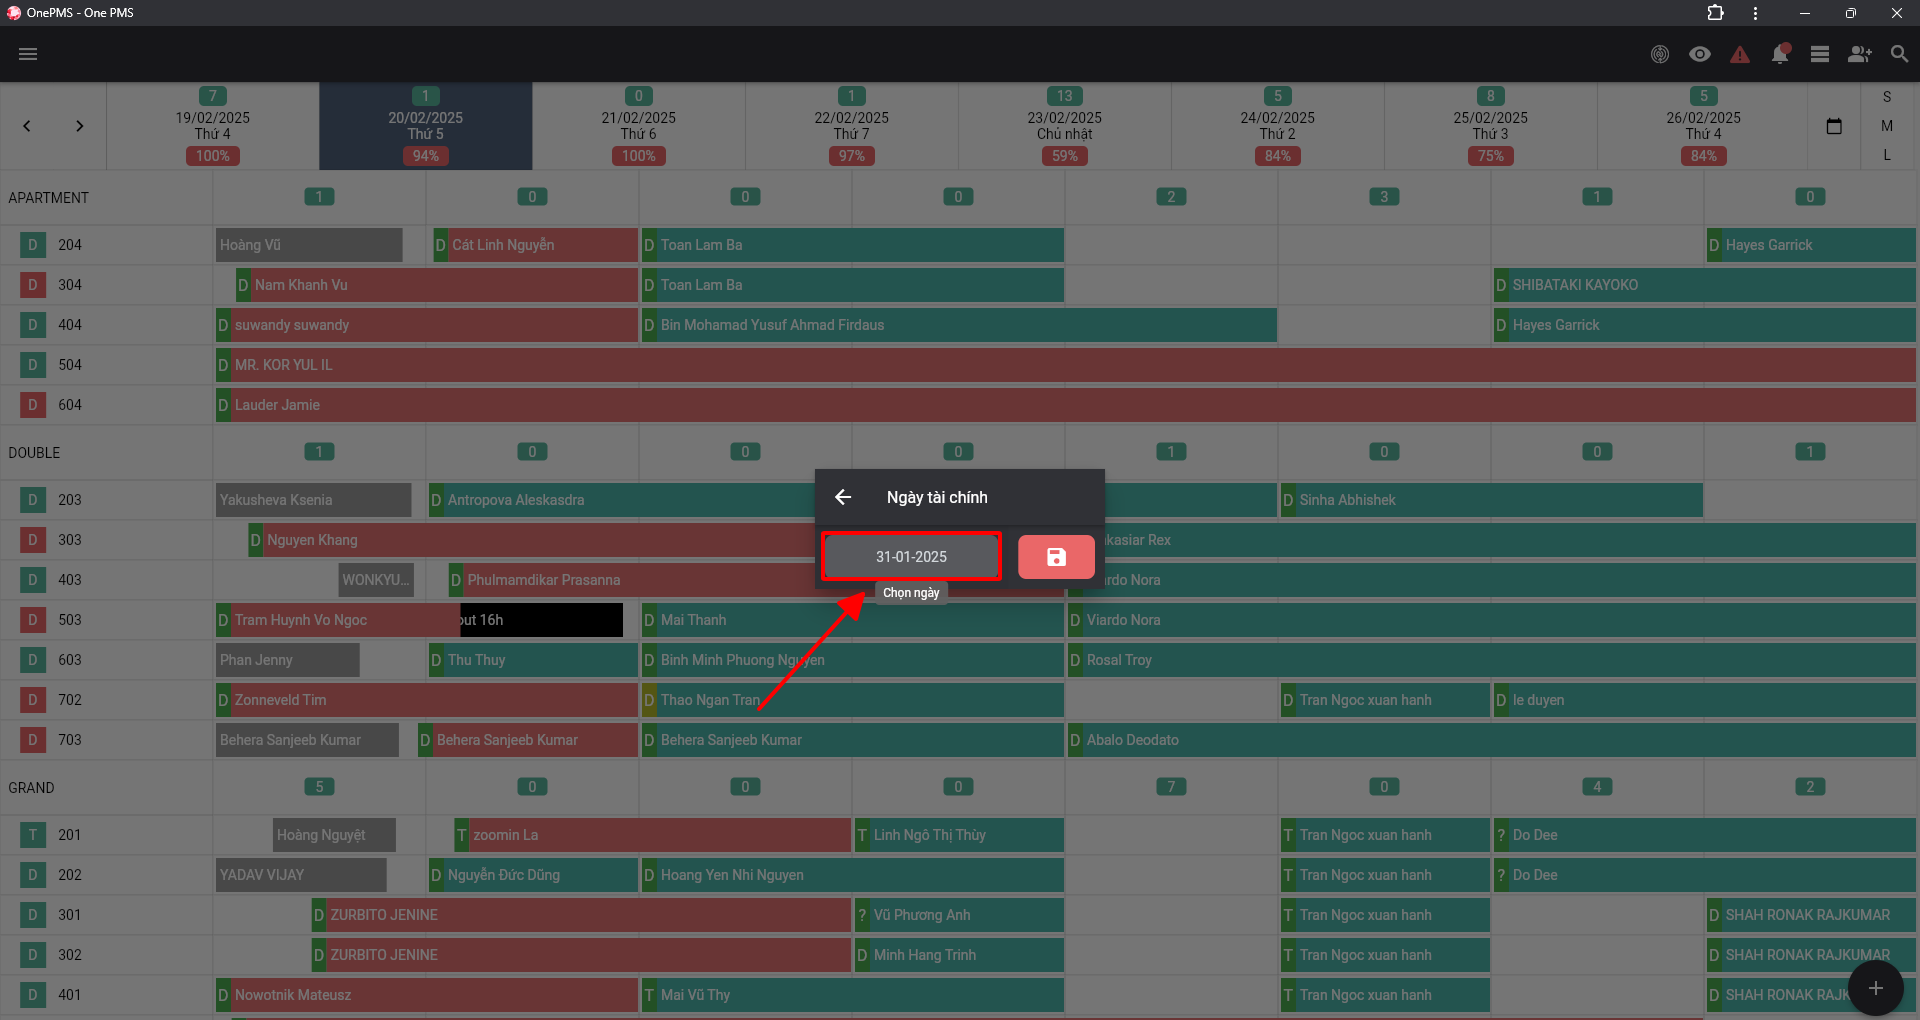Toggle the eye visibility icon

(1700, 54)
